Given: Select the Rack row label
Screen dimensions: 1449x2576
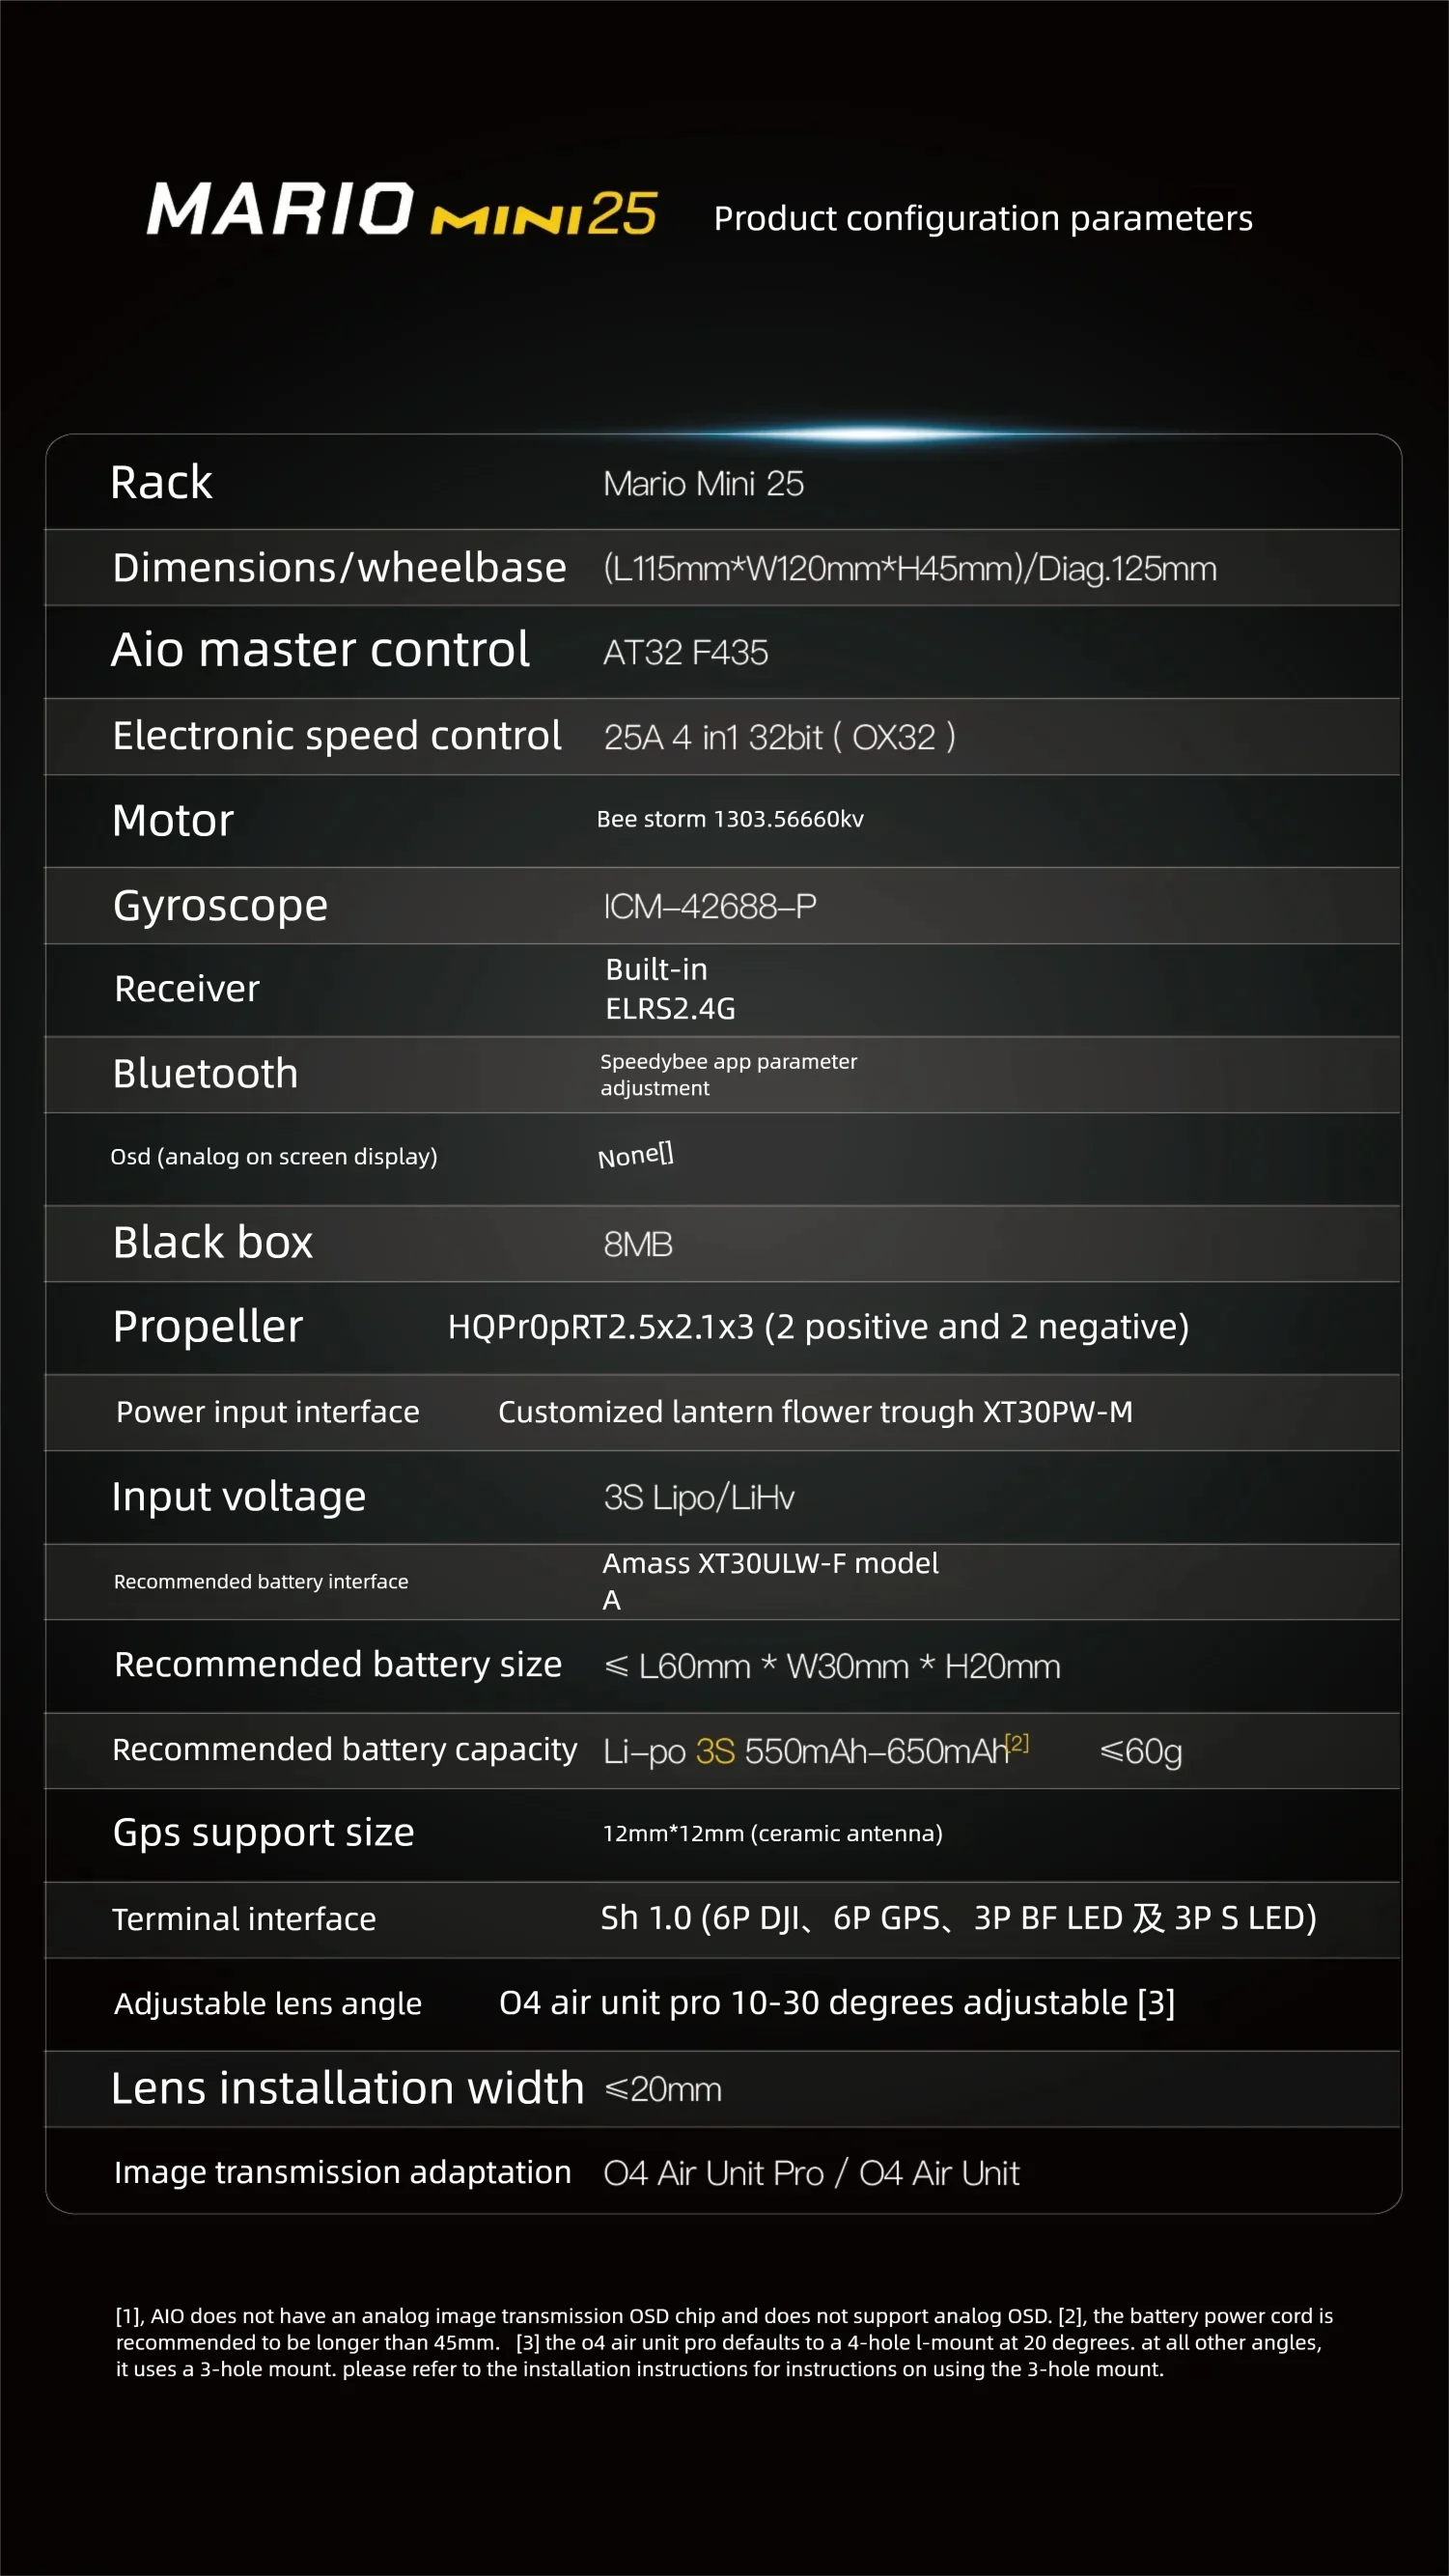Looking at the screenshot, I should click(161, 483).
